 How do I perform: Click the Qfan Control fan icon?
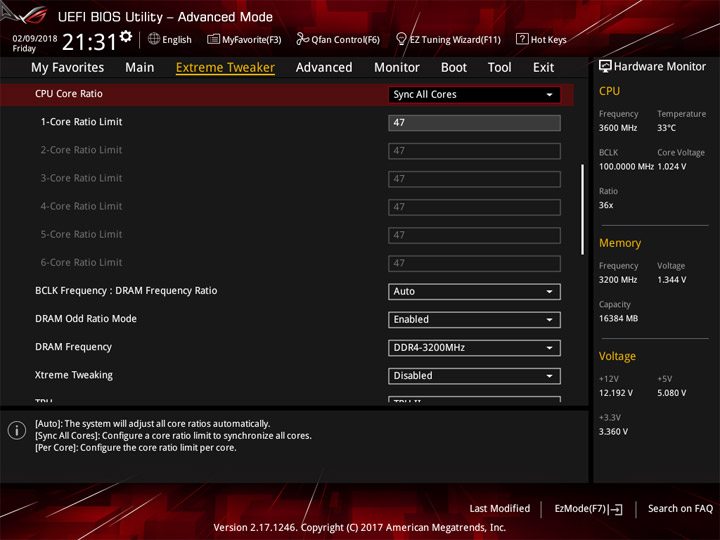tap(302, 39)
